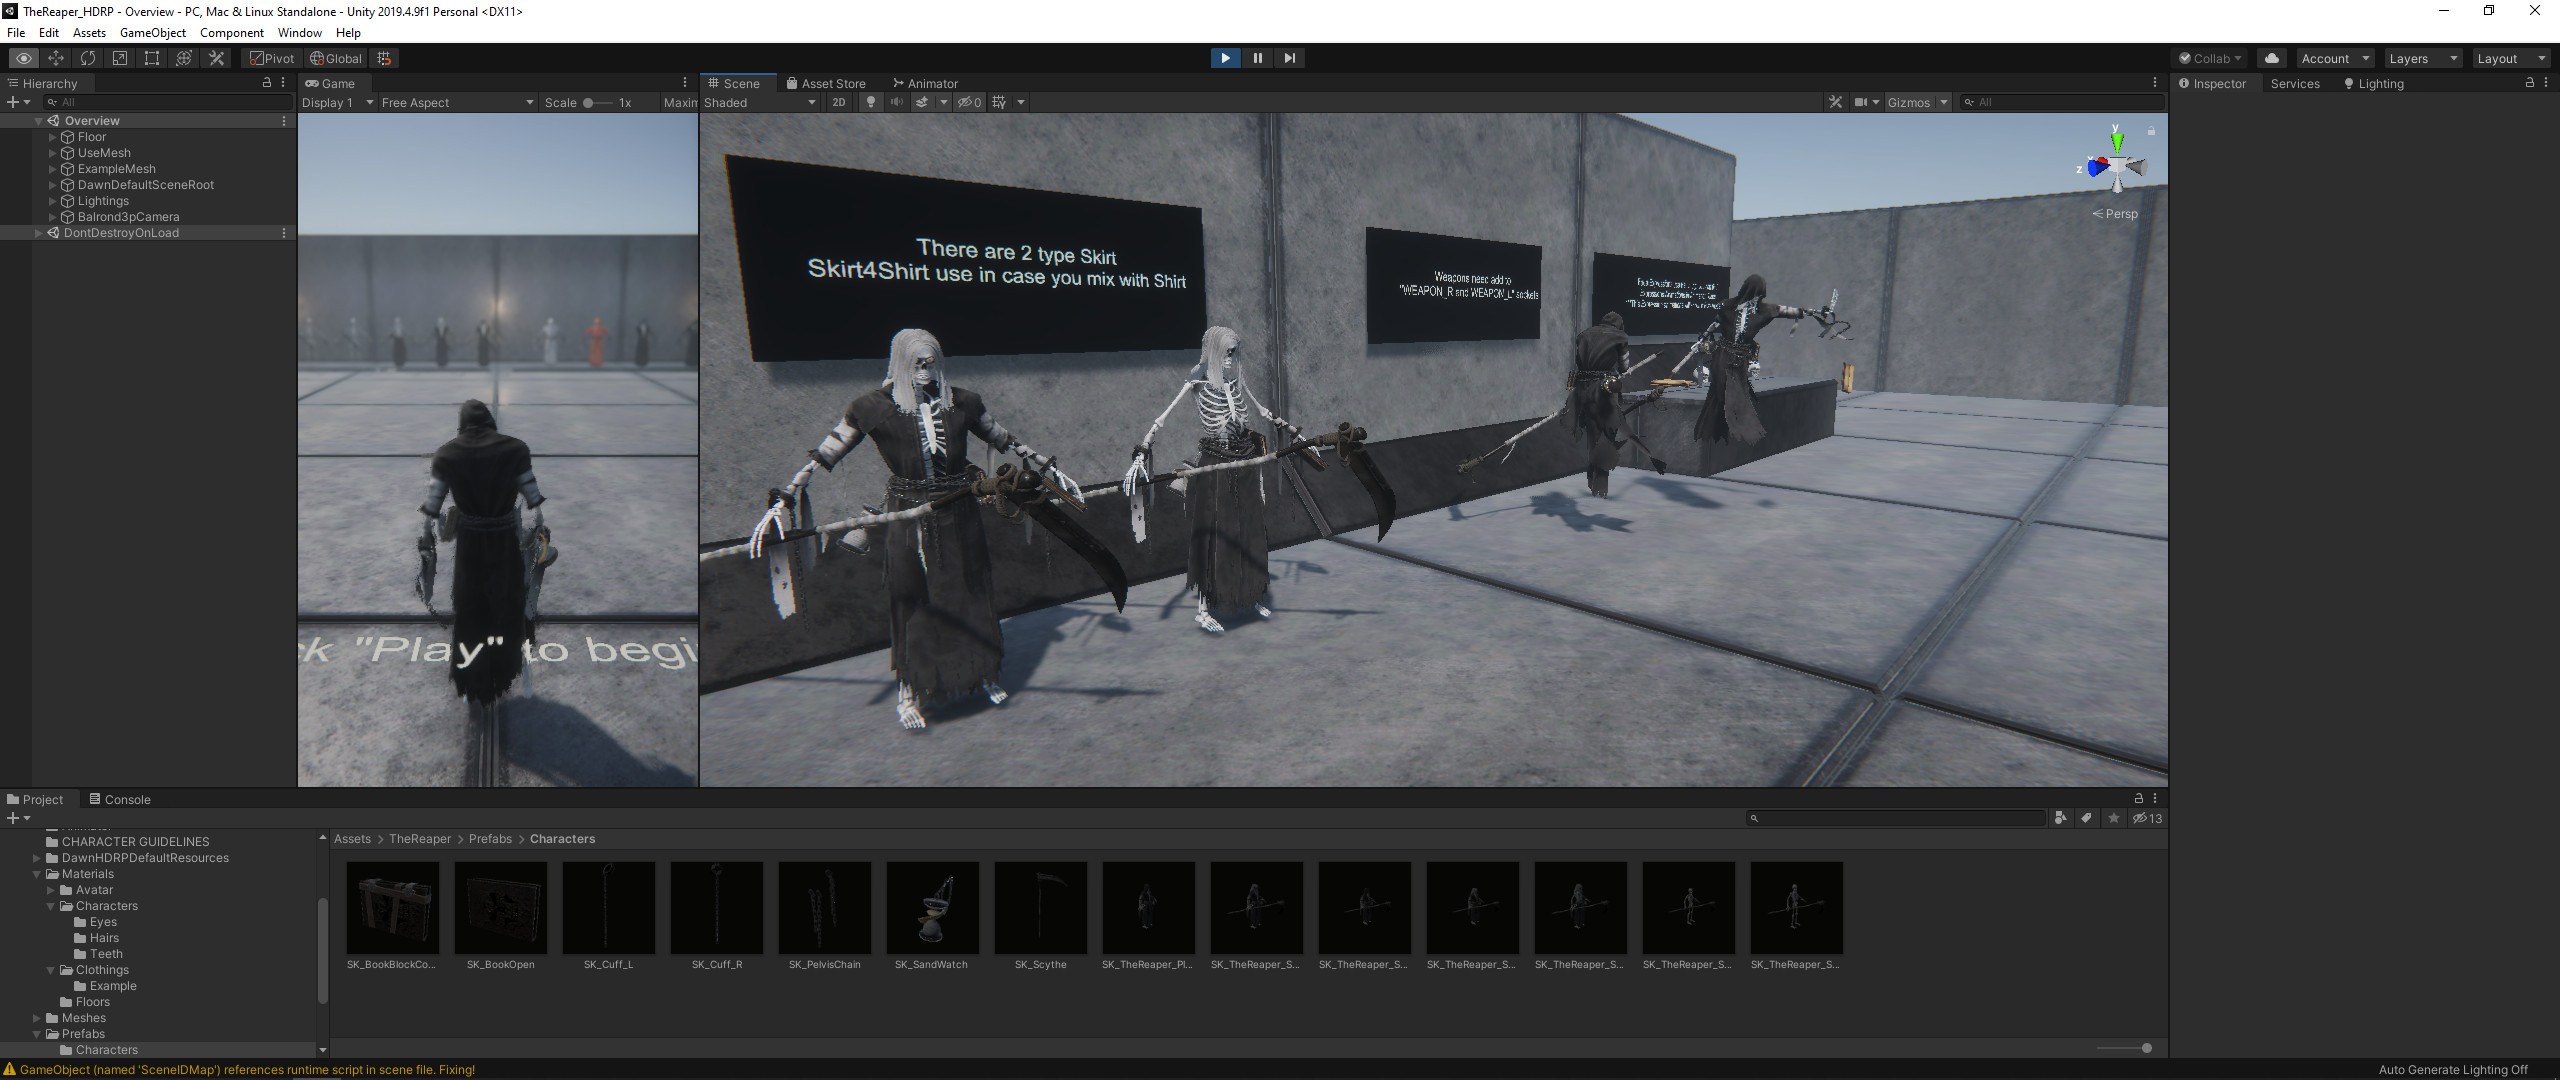Open the GameObject menu
This screenshot has width=2560, height=1080.
click(152, 32)
